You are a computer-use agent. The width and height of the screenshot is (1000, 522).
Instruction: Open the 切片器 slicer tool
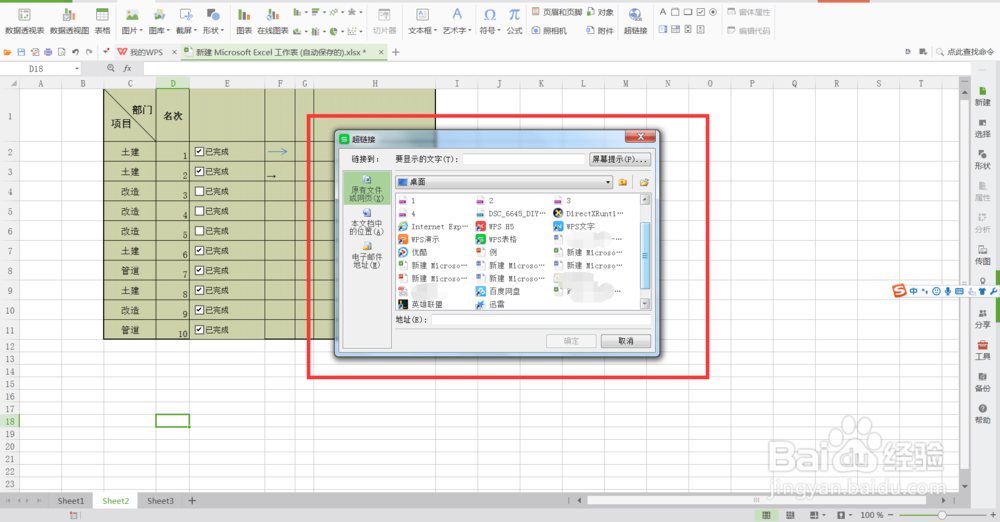(384, 21)
